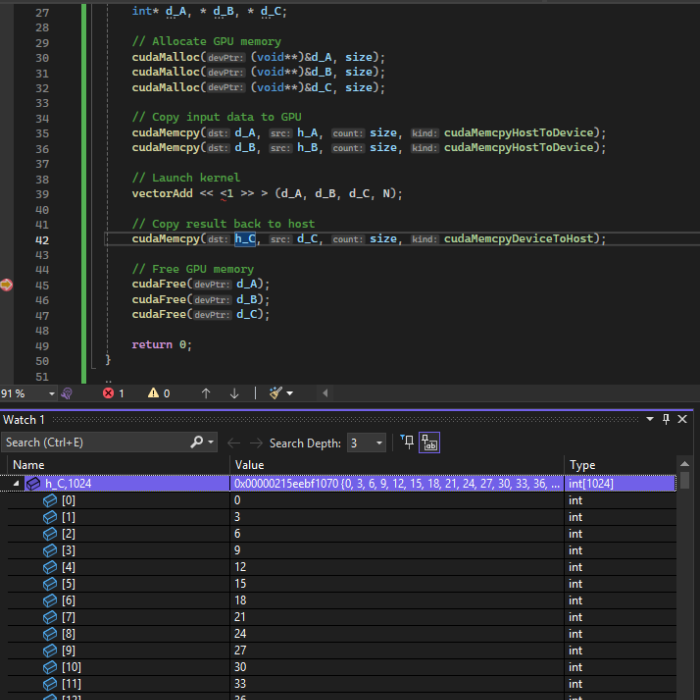Click the cube icon of element [10]
Viewport: 700px width, 700px height.
click(50, 667)
